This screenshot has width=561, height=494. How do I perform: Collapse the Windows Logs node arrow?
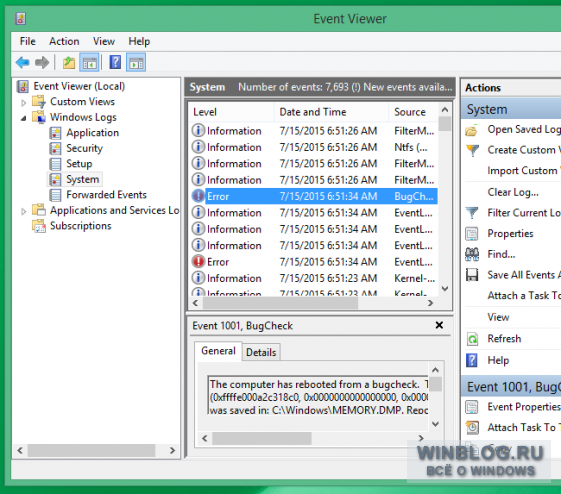click(x=23, y=118)
